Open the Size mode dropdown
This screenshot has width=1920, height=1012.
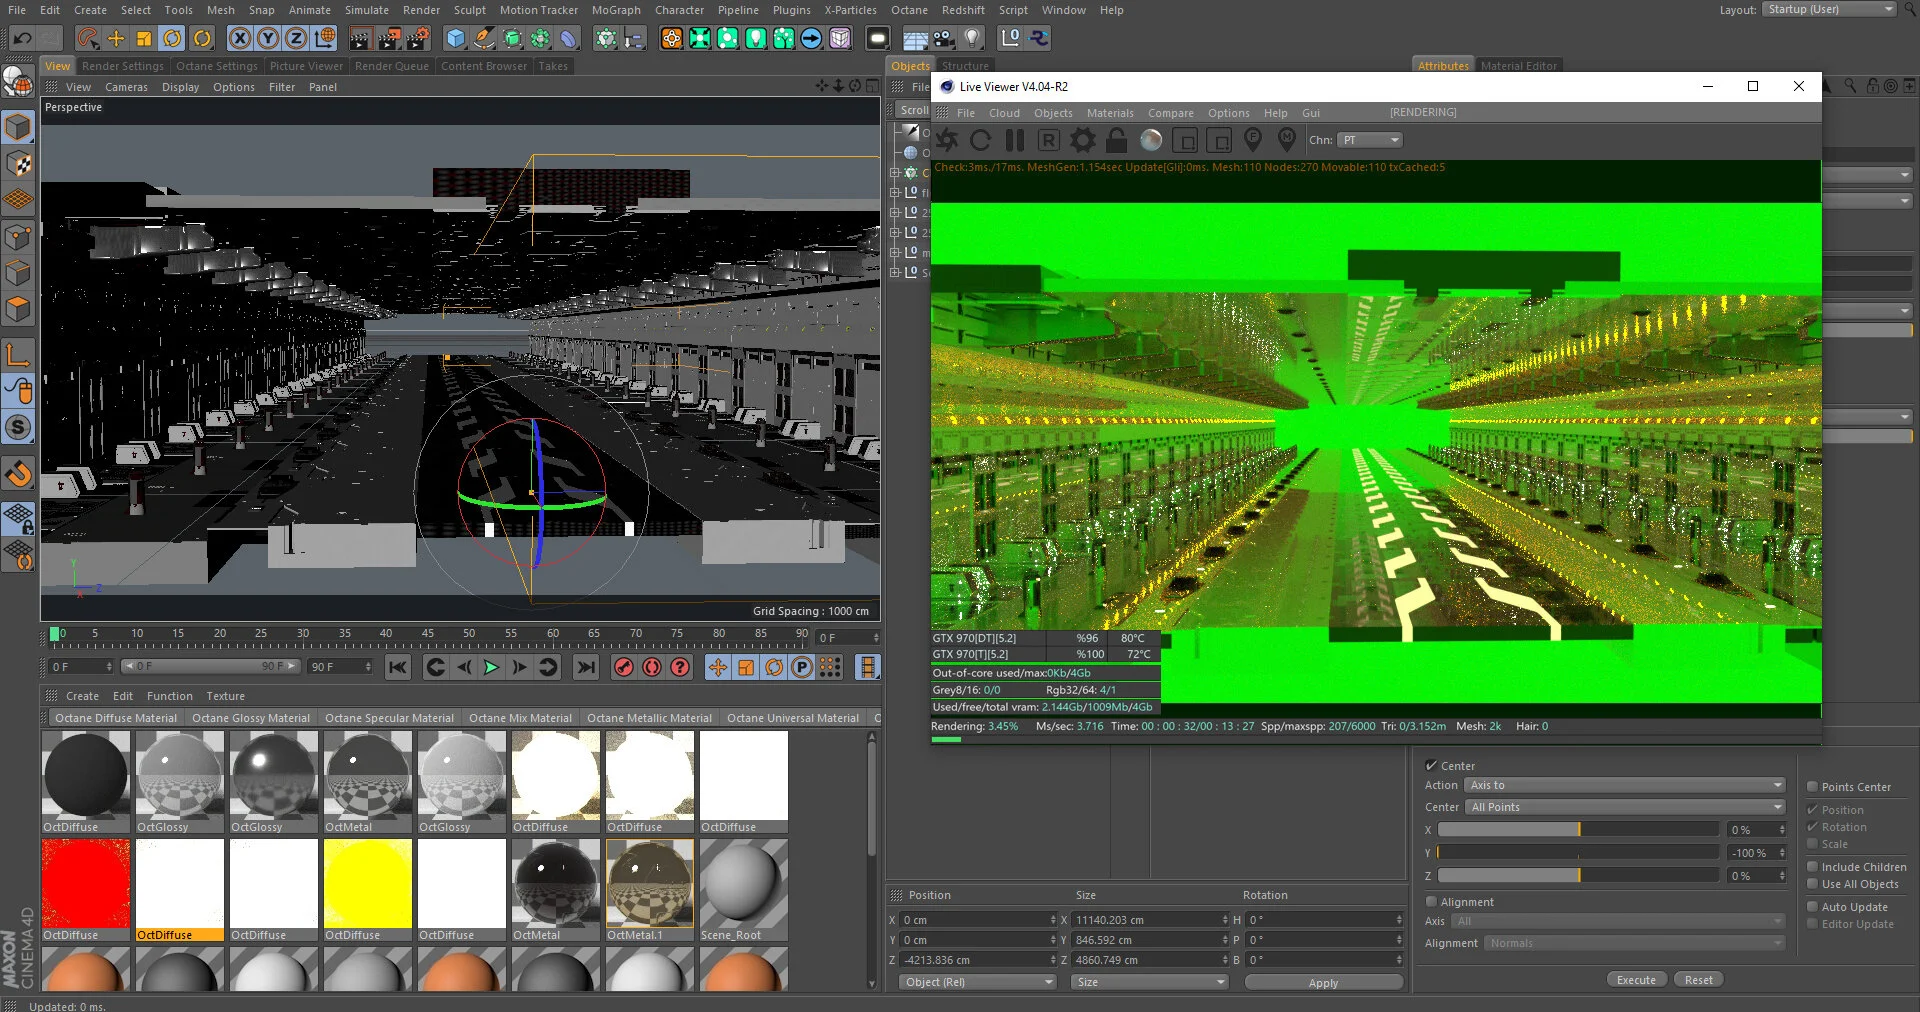tap(1150, 982)
